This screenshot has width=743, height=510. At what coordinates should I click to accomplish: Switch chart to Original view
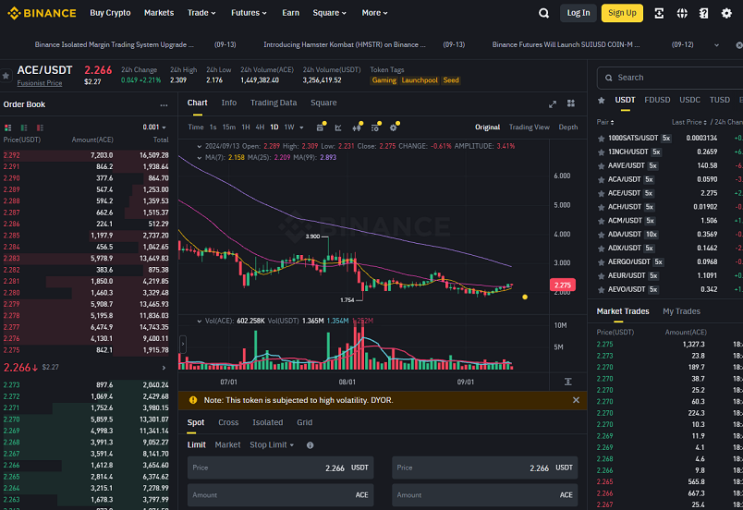487,127
